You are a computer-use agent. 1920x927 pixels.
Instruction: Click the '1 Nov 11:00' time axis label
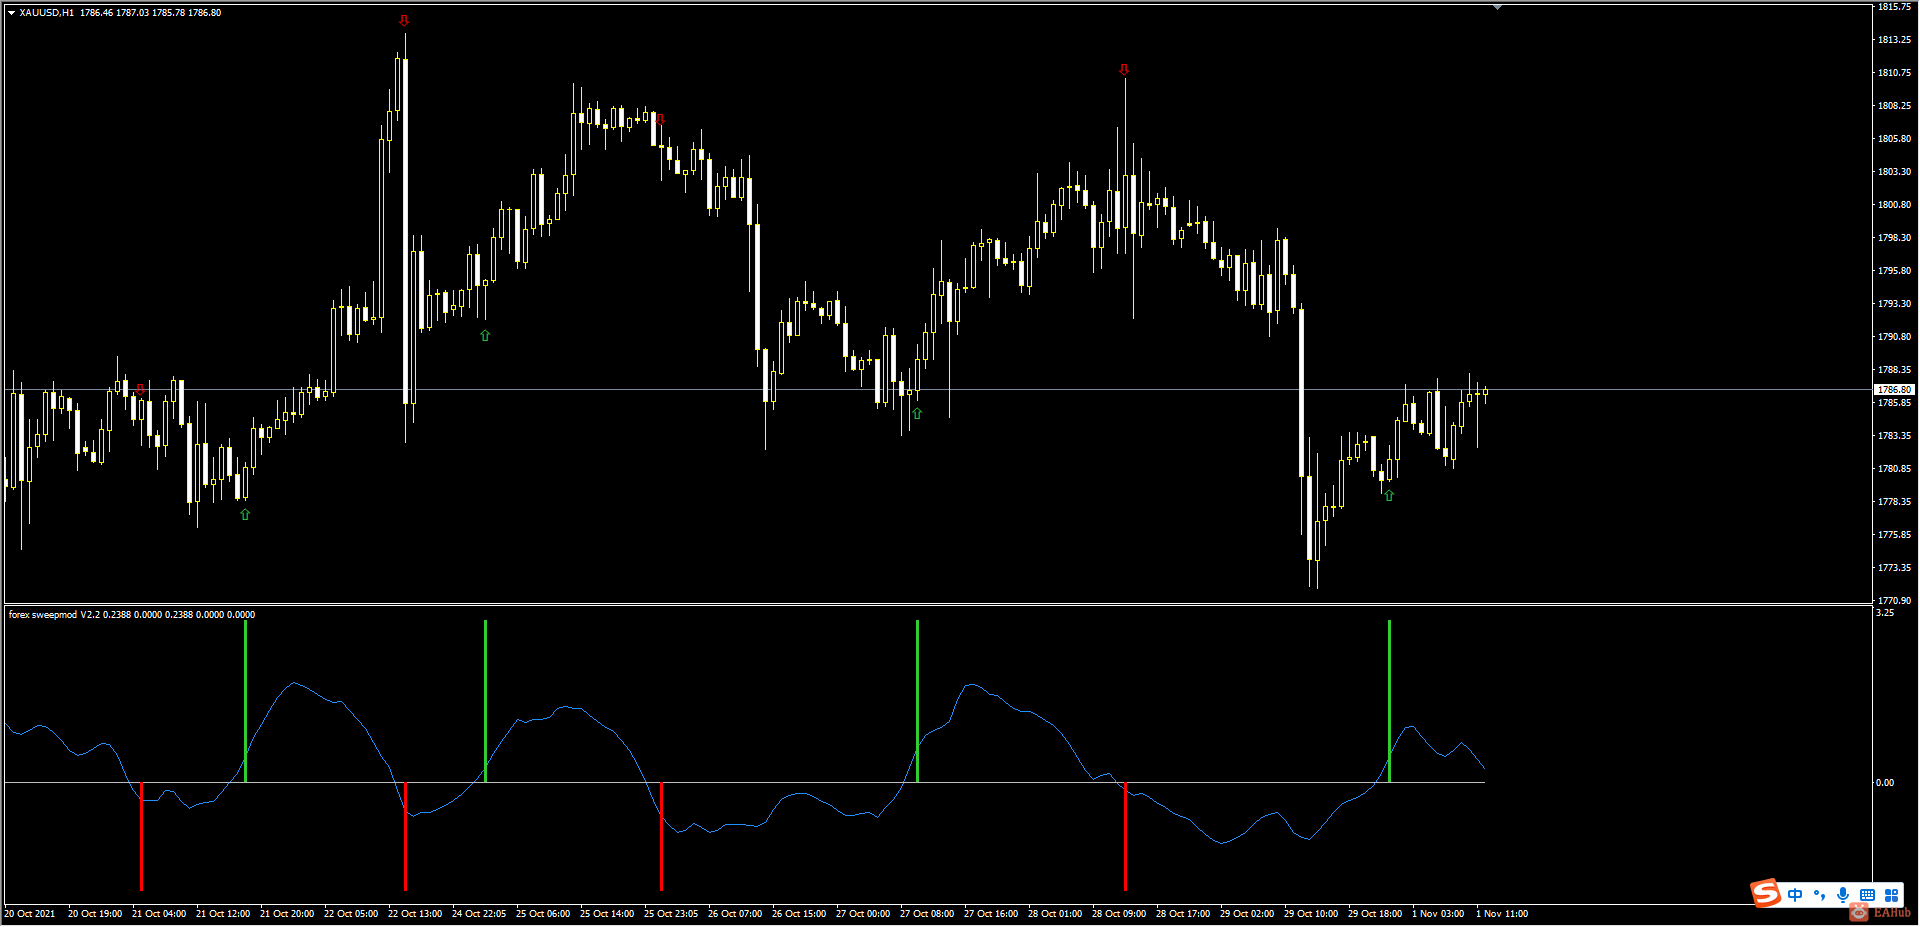1502,914
